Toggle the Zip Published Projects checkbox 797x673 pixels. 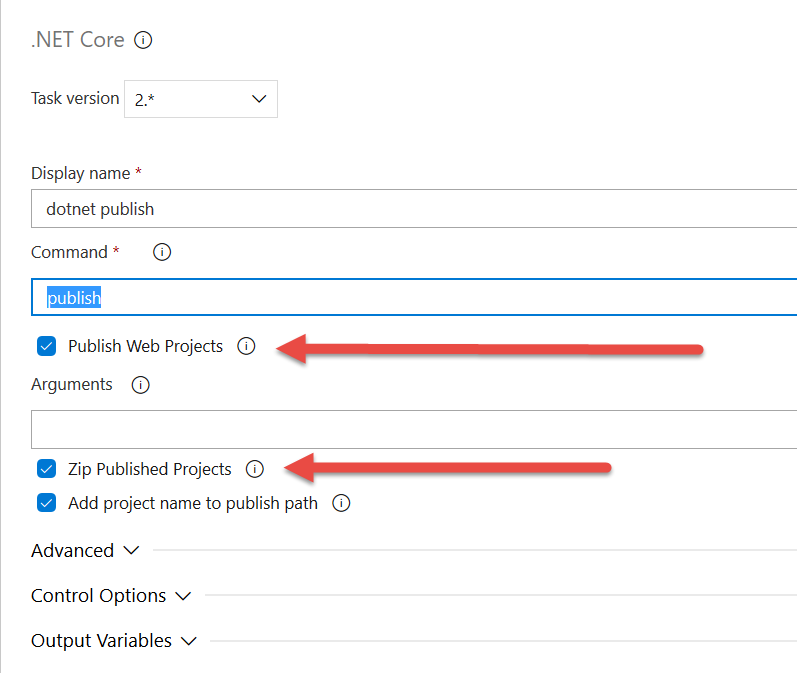47,468
